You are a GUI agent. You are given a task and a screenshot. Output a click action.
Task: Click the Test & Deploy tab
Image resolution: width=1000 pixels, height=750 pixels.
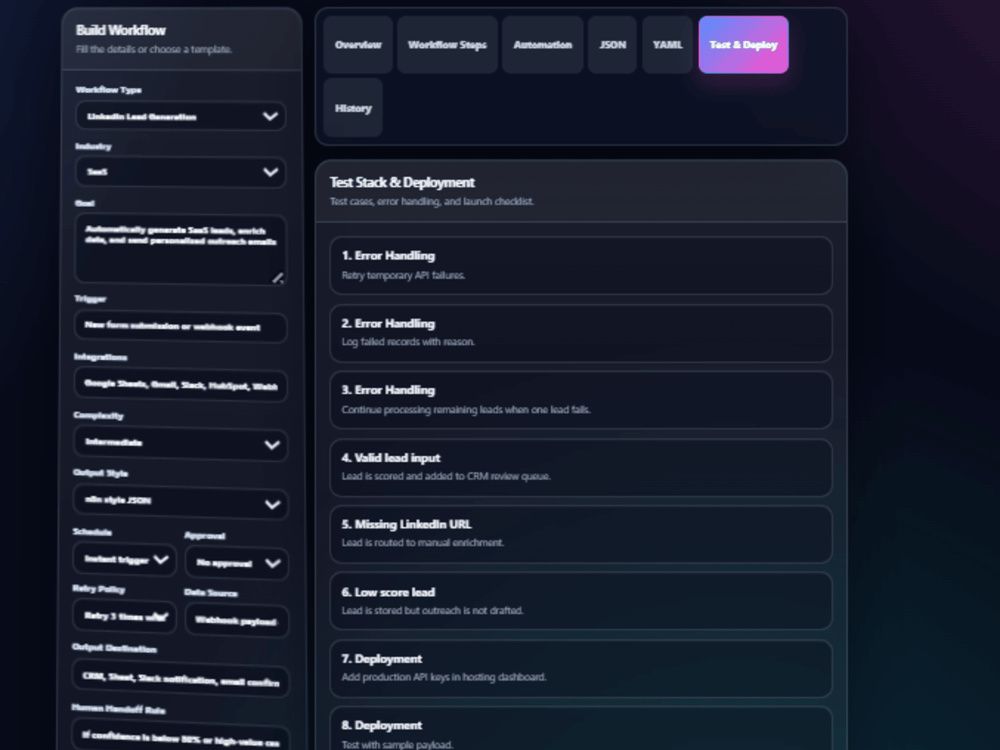pos(744,45)
